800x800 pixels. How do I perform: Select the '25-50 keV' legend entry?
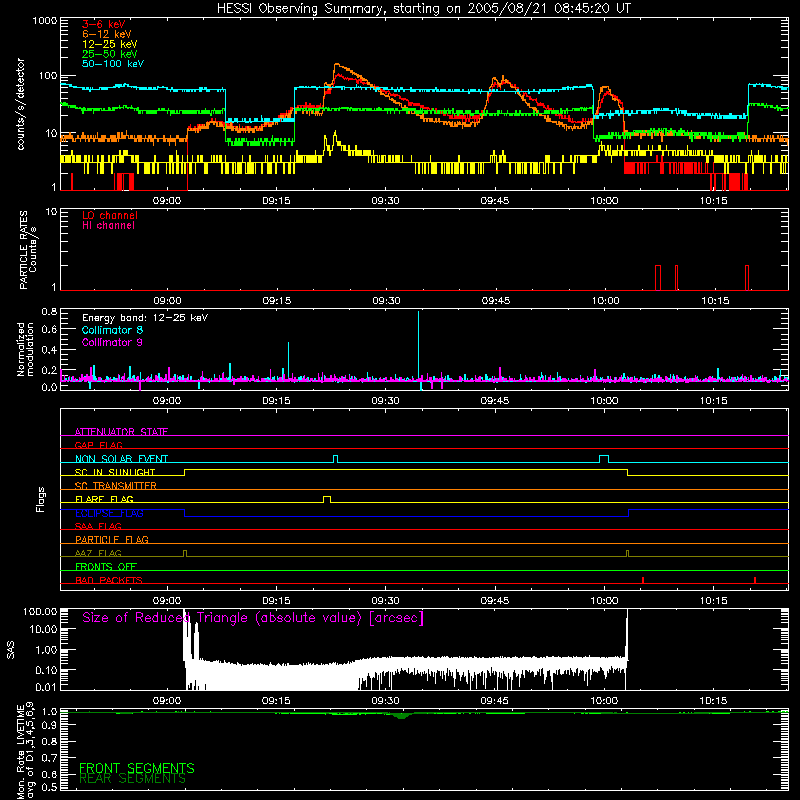(x=109, y=54)
